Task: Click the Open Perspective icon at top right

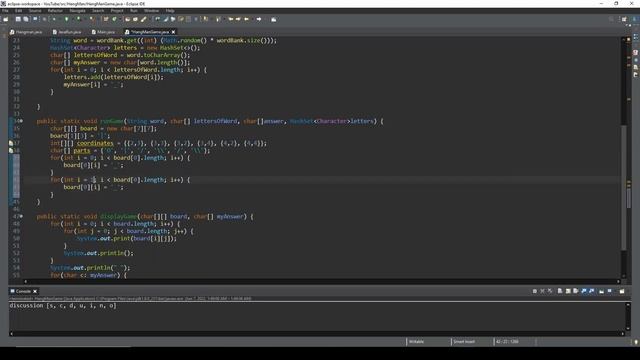Action: (x=624, y=19)
